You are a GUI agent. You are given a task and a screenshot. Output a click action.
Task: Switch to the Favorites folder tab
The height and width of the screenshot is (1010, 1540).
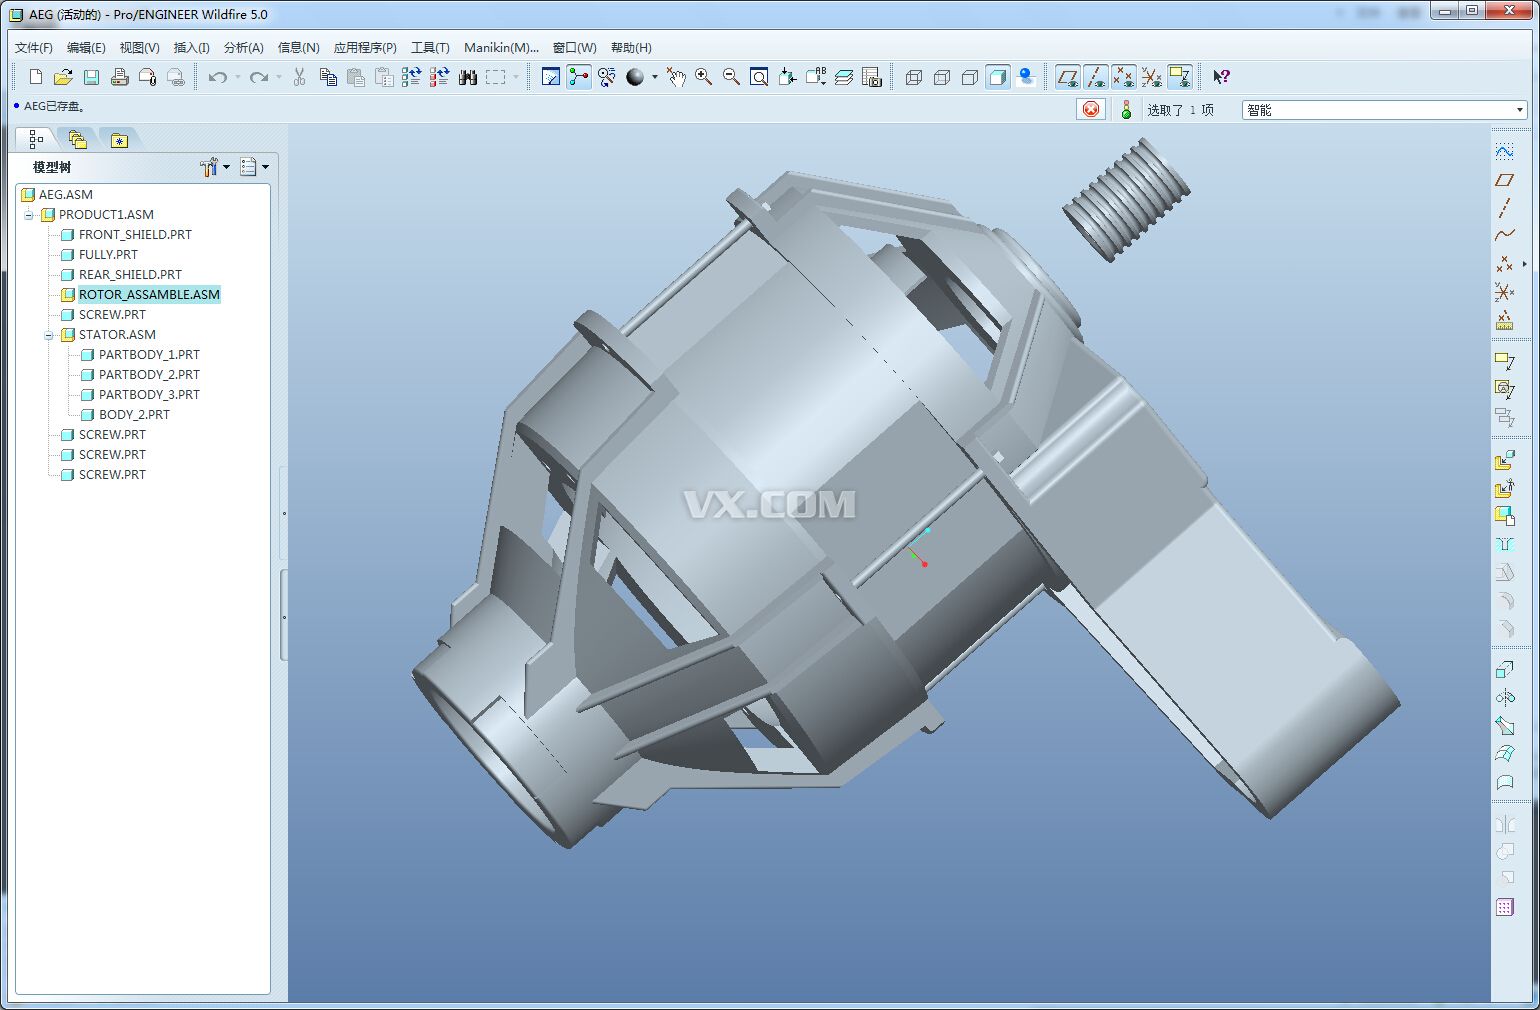(119, 140)
